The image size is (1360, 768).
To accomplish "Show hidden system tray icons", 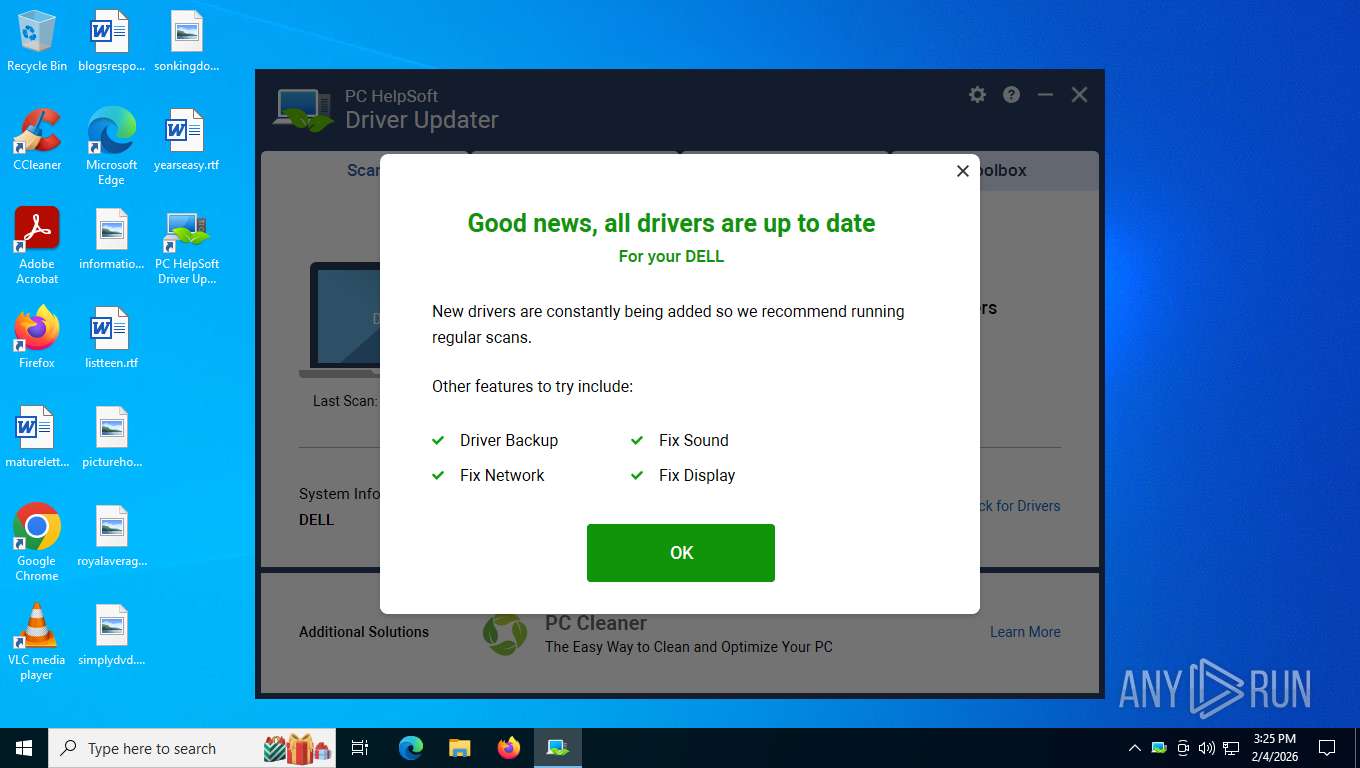I will 1134,748.
